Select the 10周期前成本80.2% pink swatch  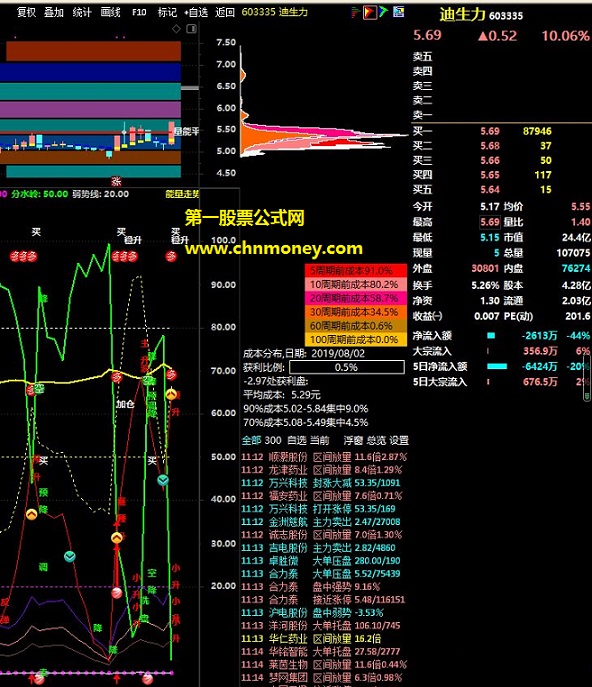tap(355, 284)
